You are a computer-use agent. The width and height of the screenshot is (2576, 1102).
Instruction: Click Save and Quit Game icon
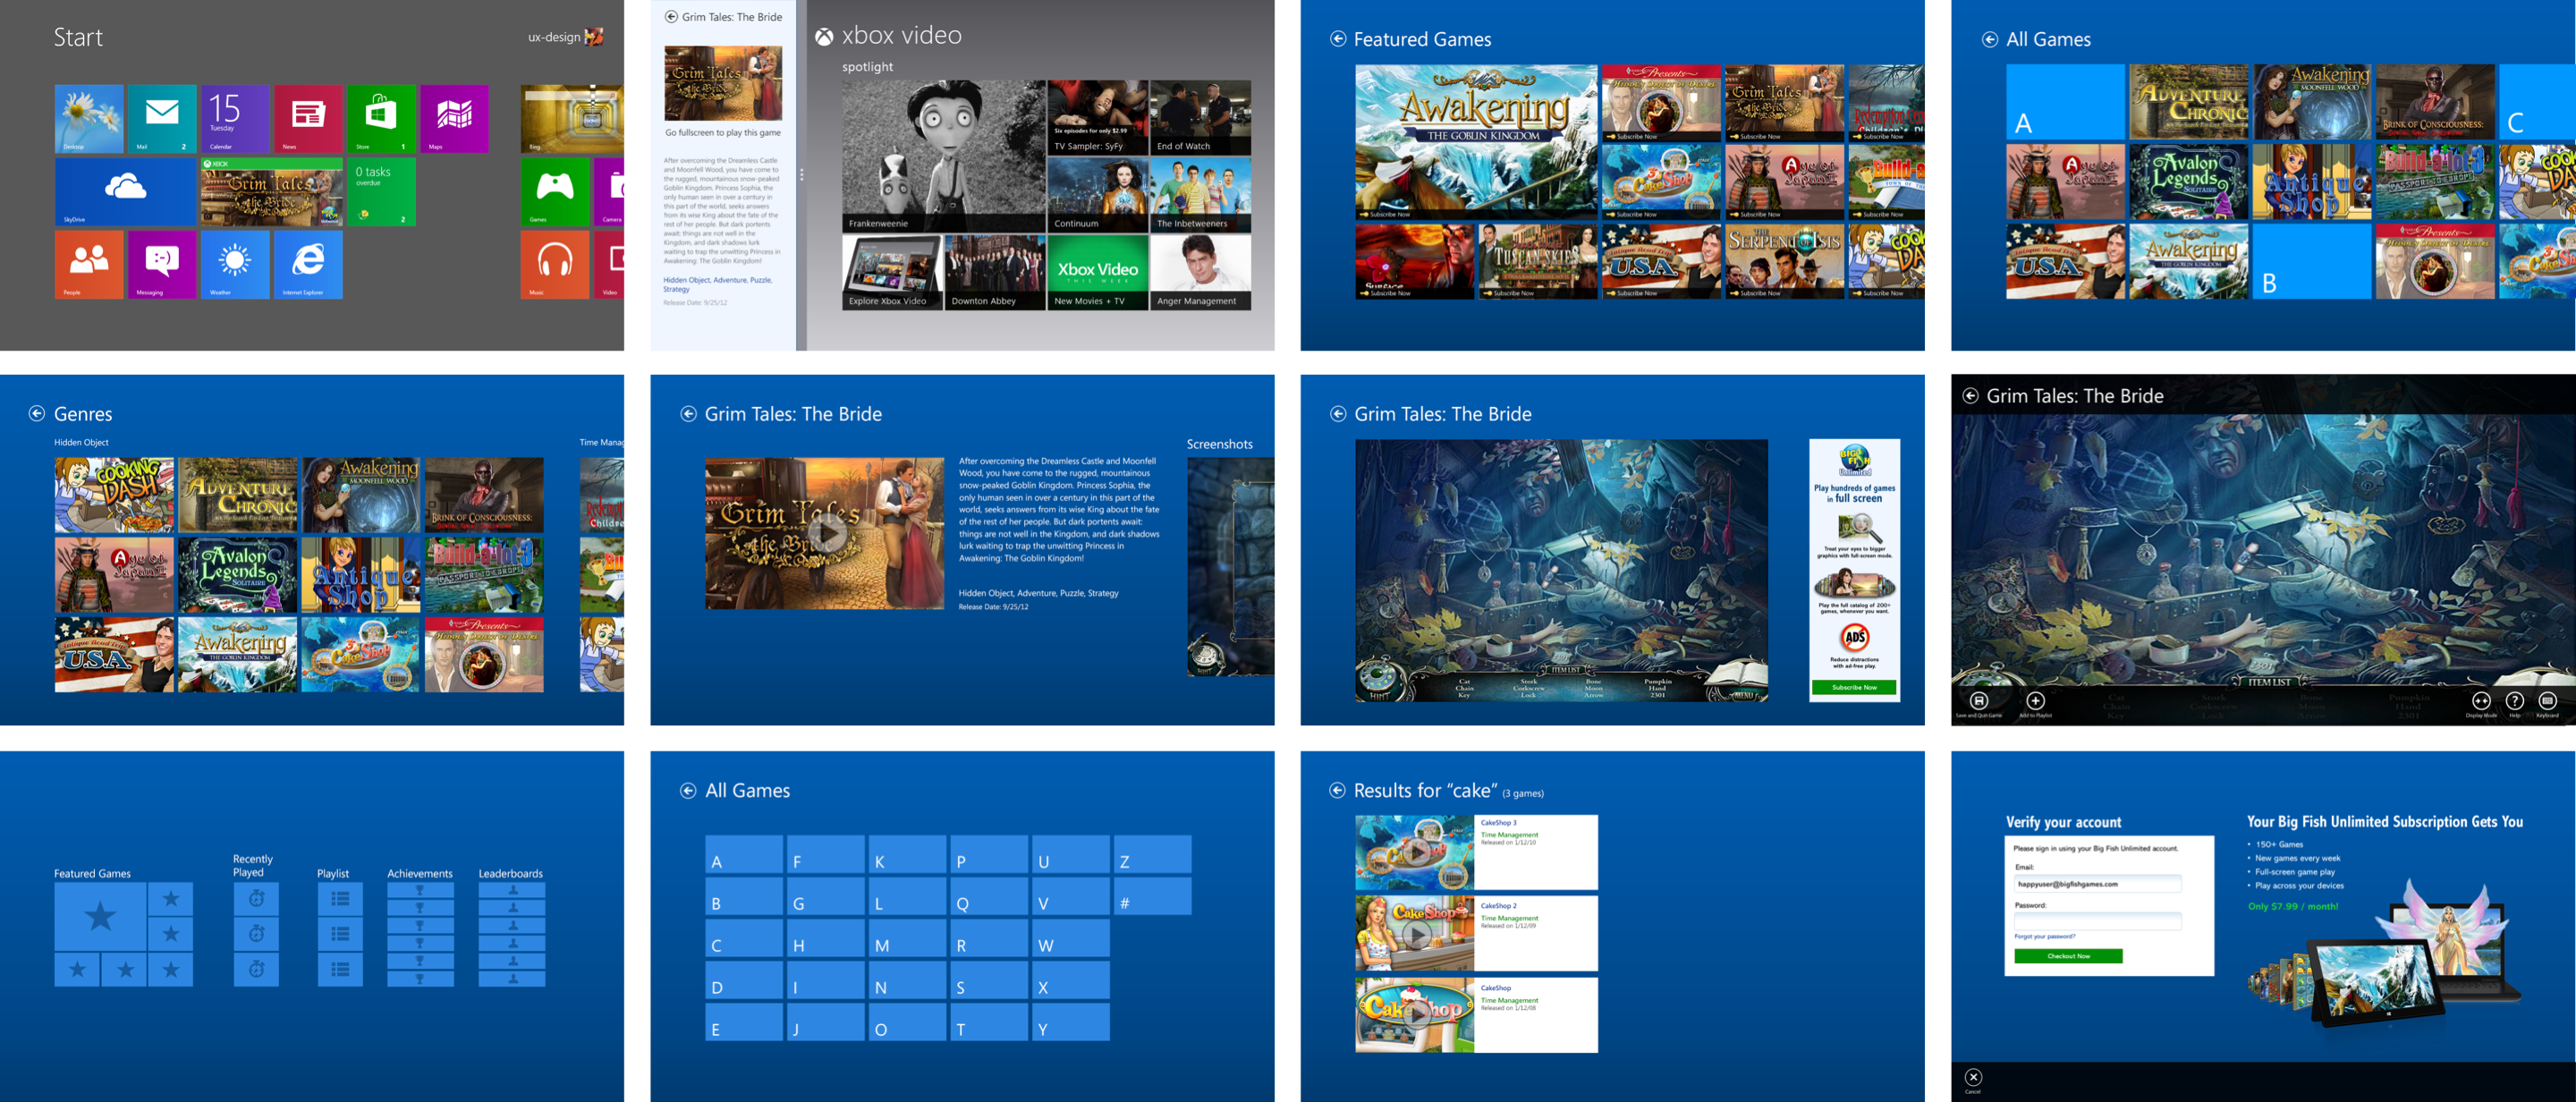pos(1978,701)
